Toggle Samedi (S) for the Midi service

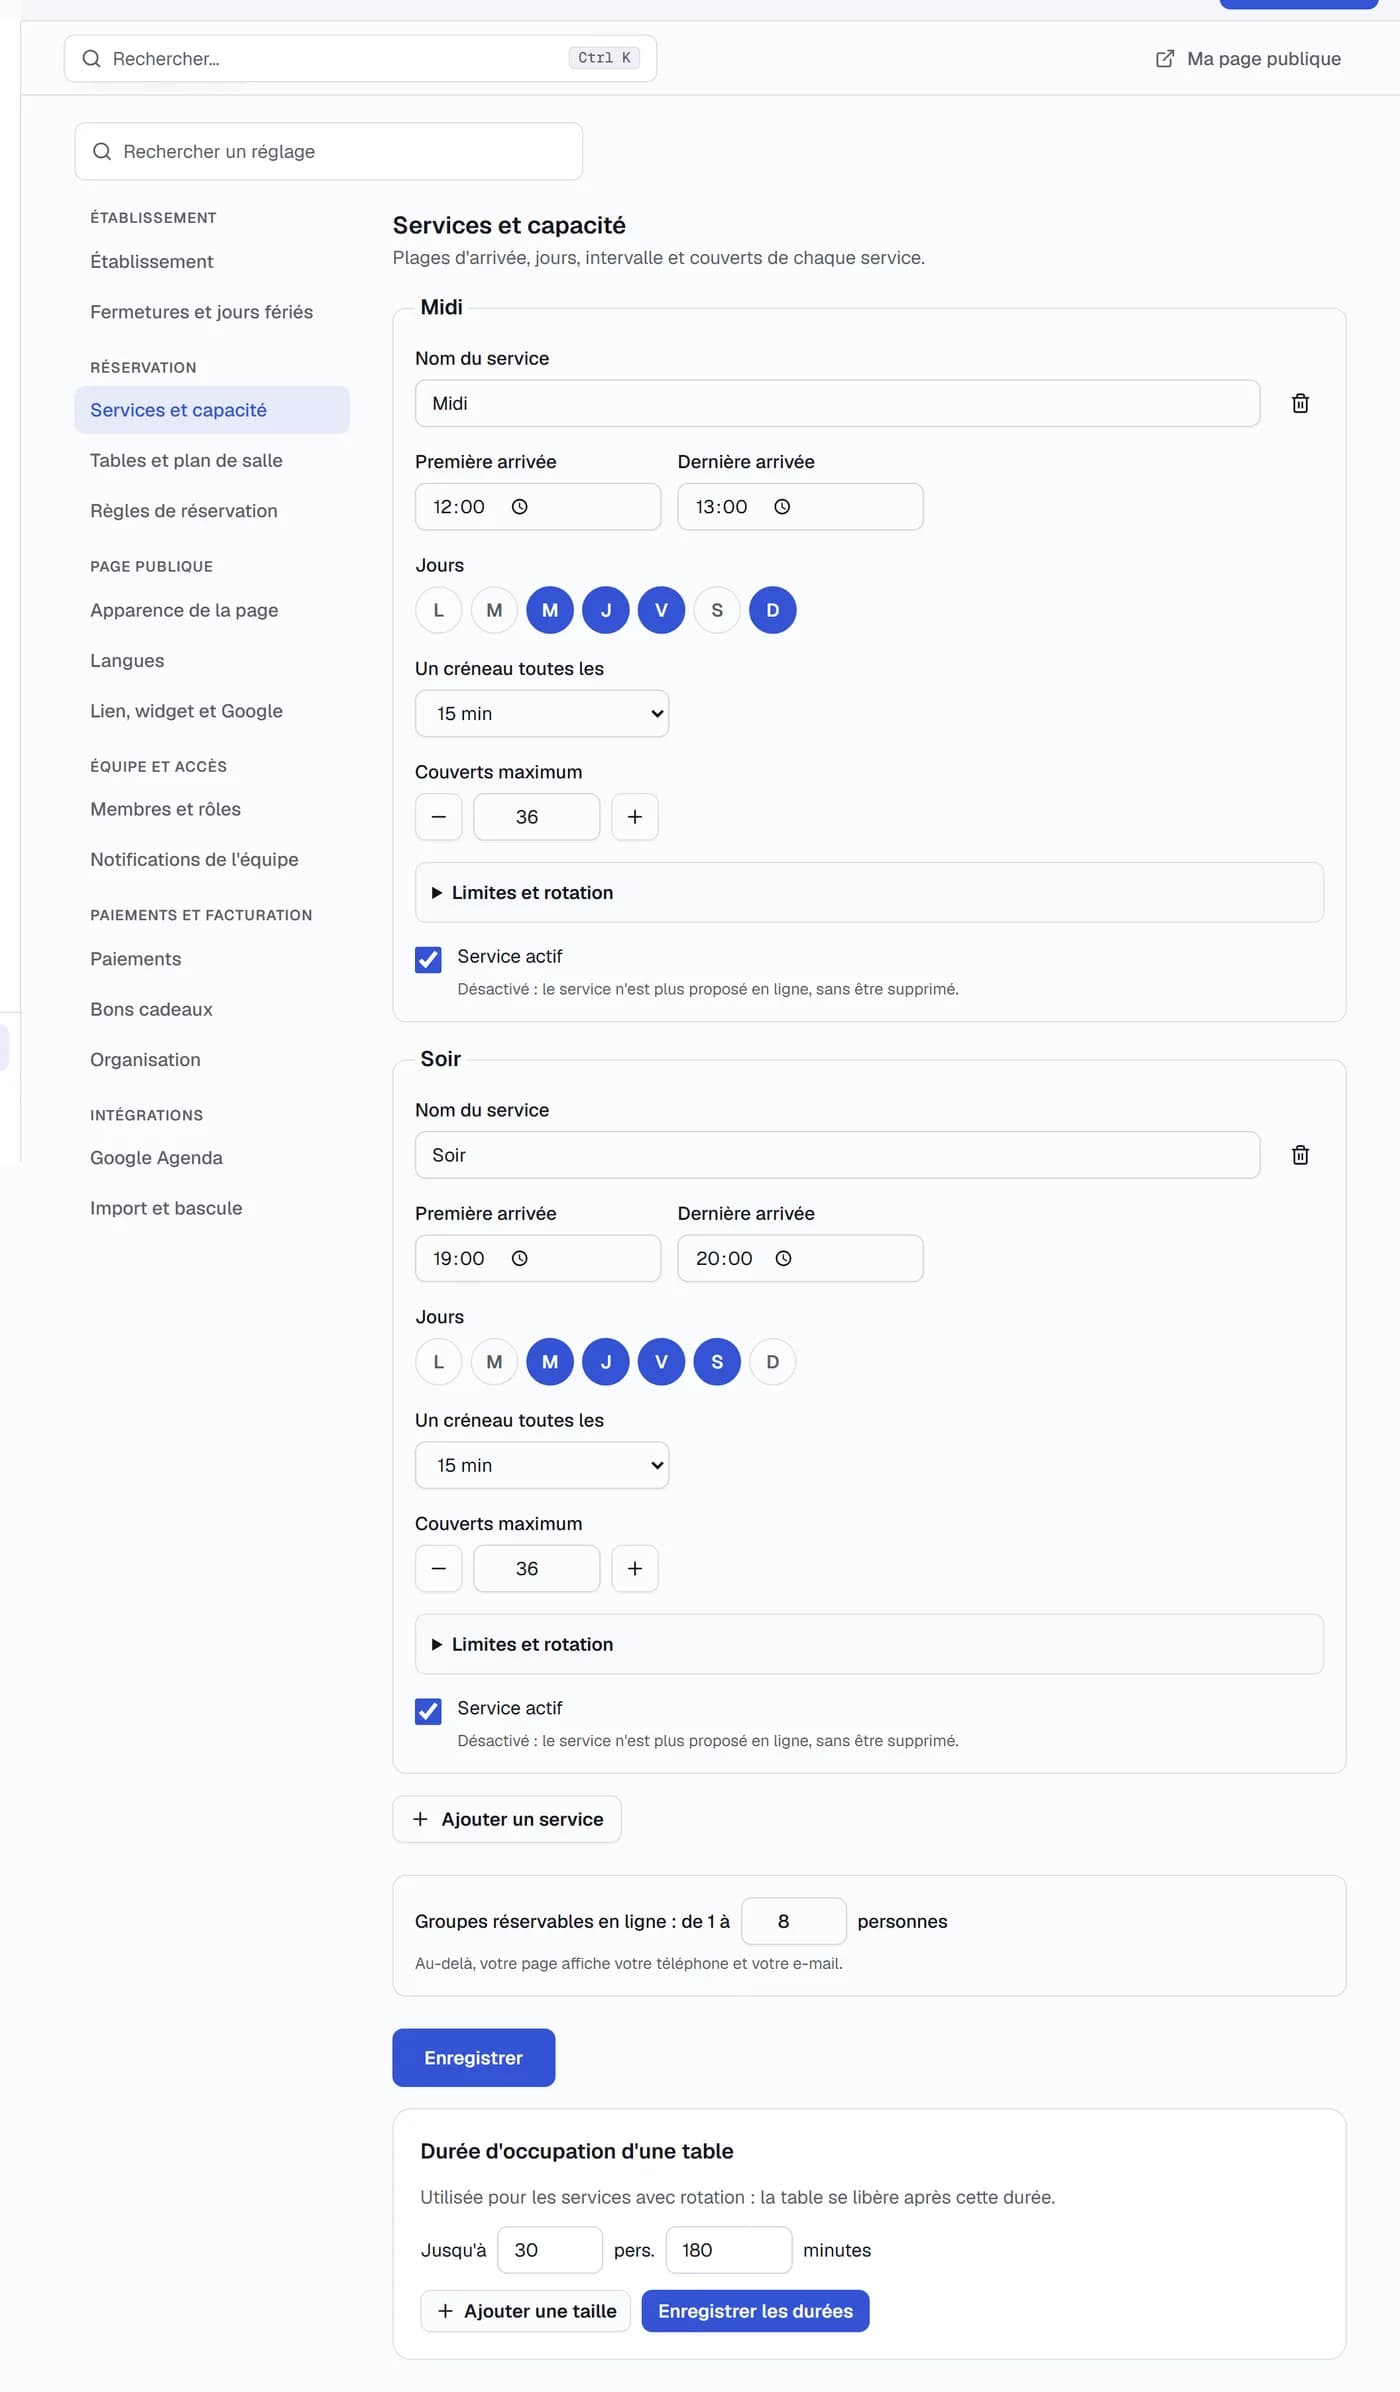[x=717, y=610]
